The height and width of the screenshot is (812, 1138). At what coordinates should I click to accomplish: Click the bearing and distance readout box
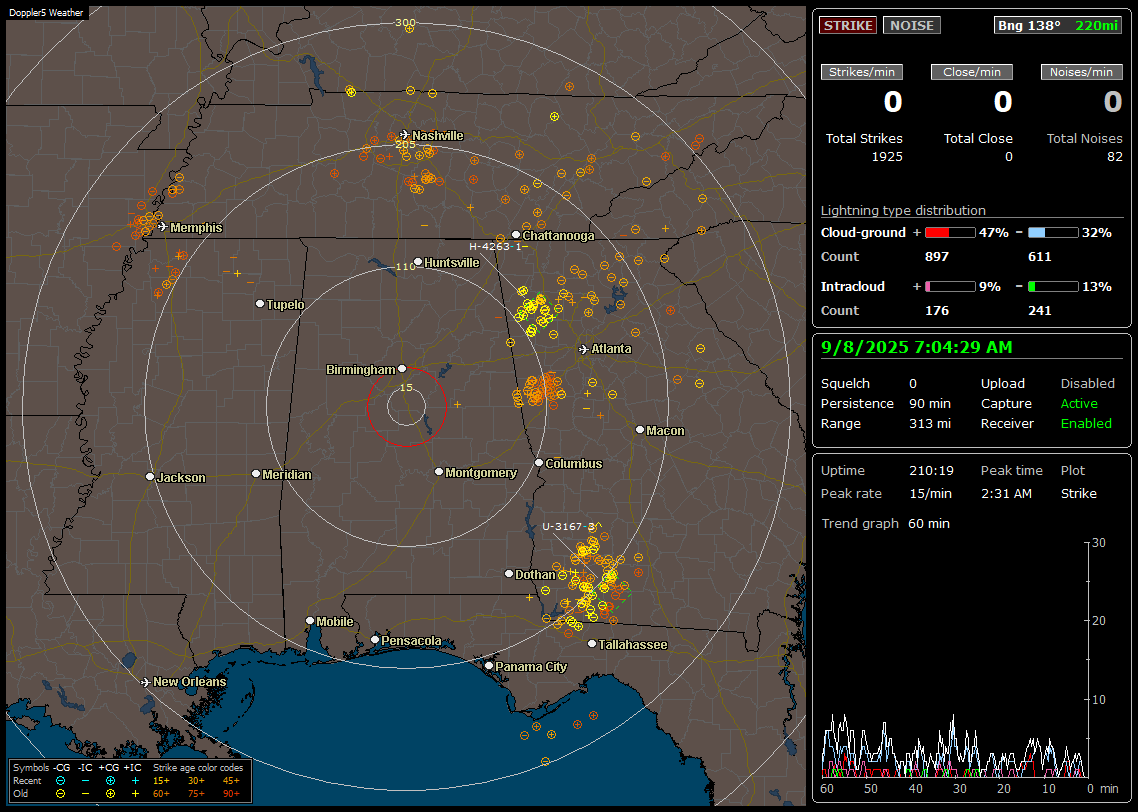pyautogui.click(x=1058, y=25)
